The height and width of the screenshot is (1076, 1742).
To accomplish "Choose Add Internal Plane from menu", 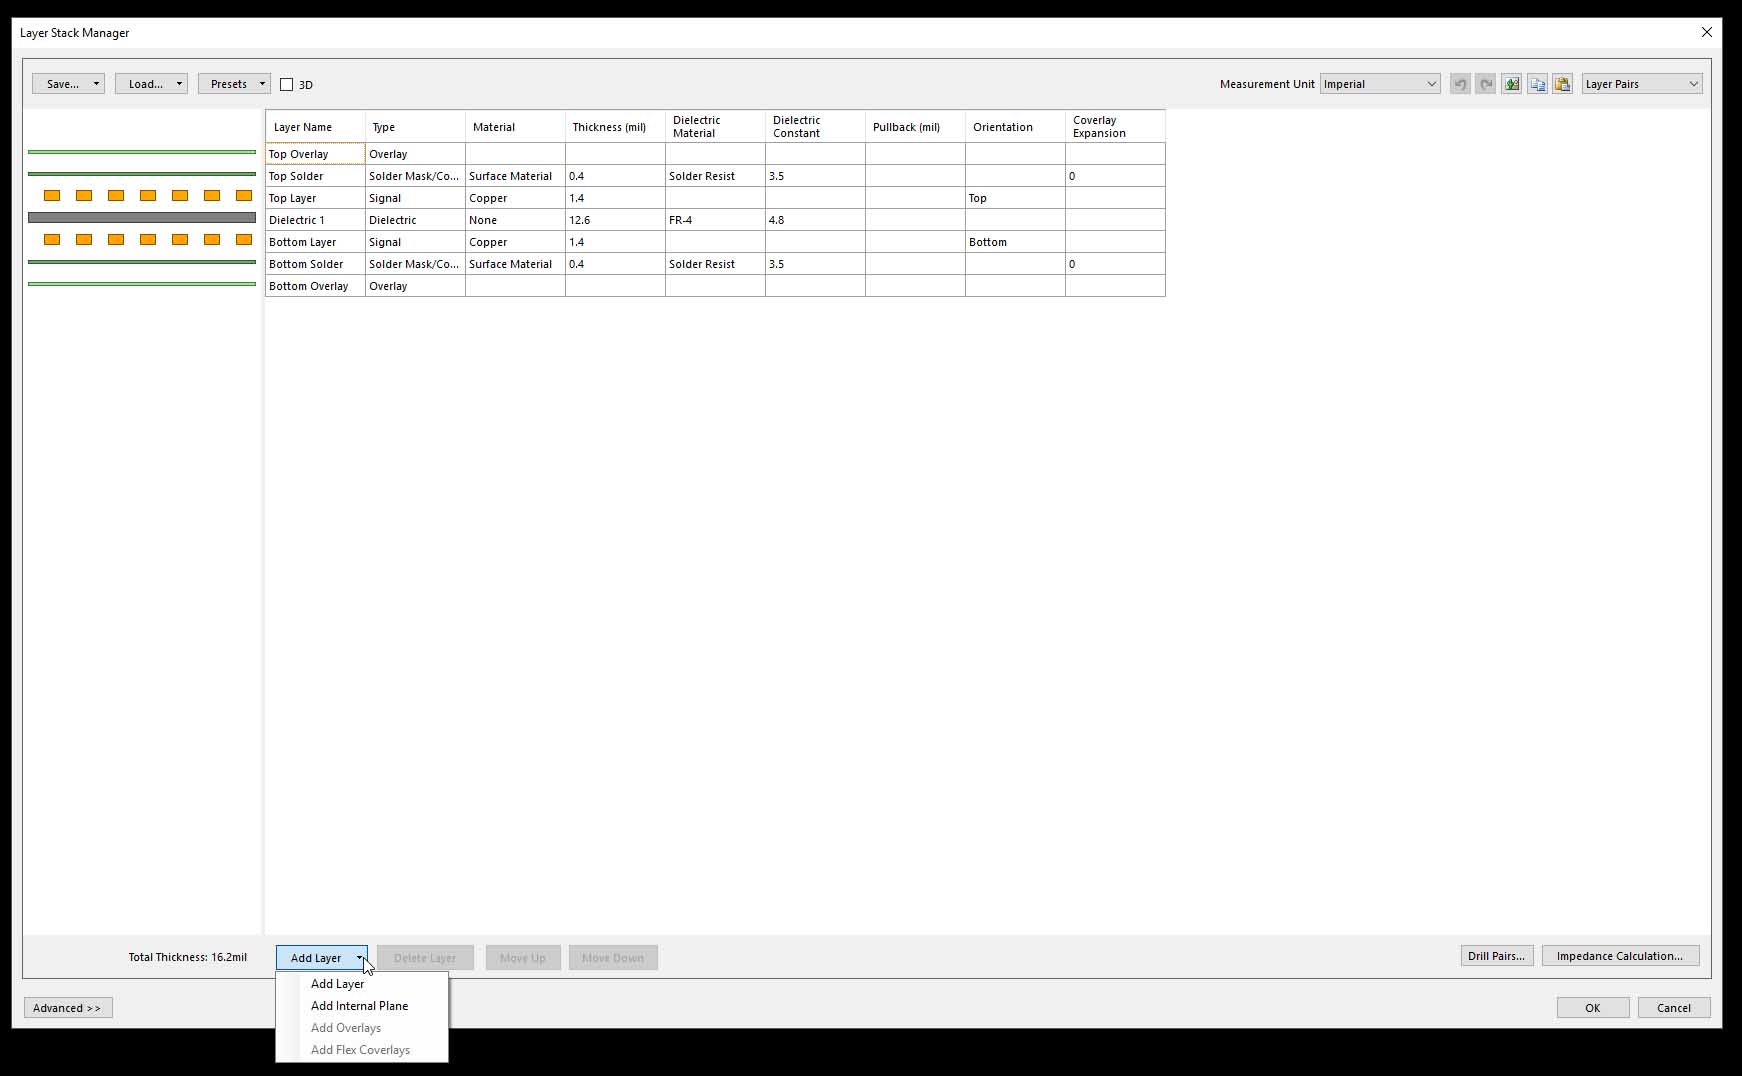I will (x=359, y=1006).
